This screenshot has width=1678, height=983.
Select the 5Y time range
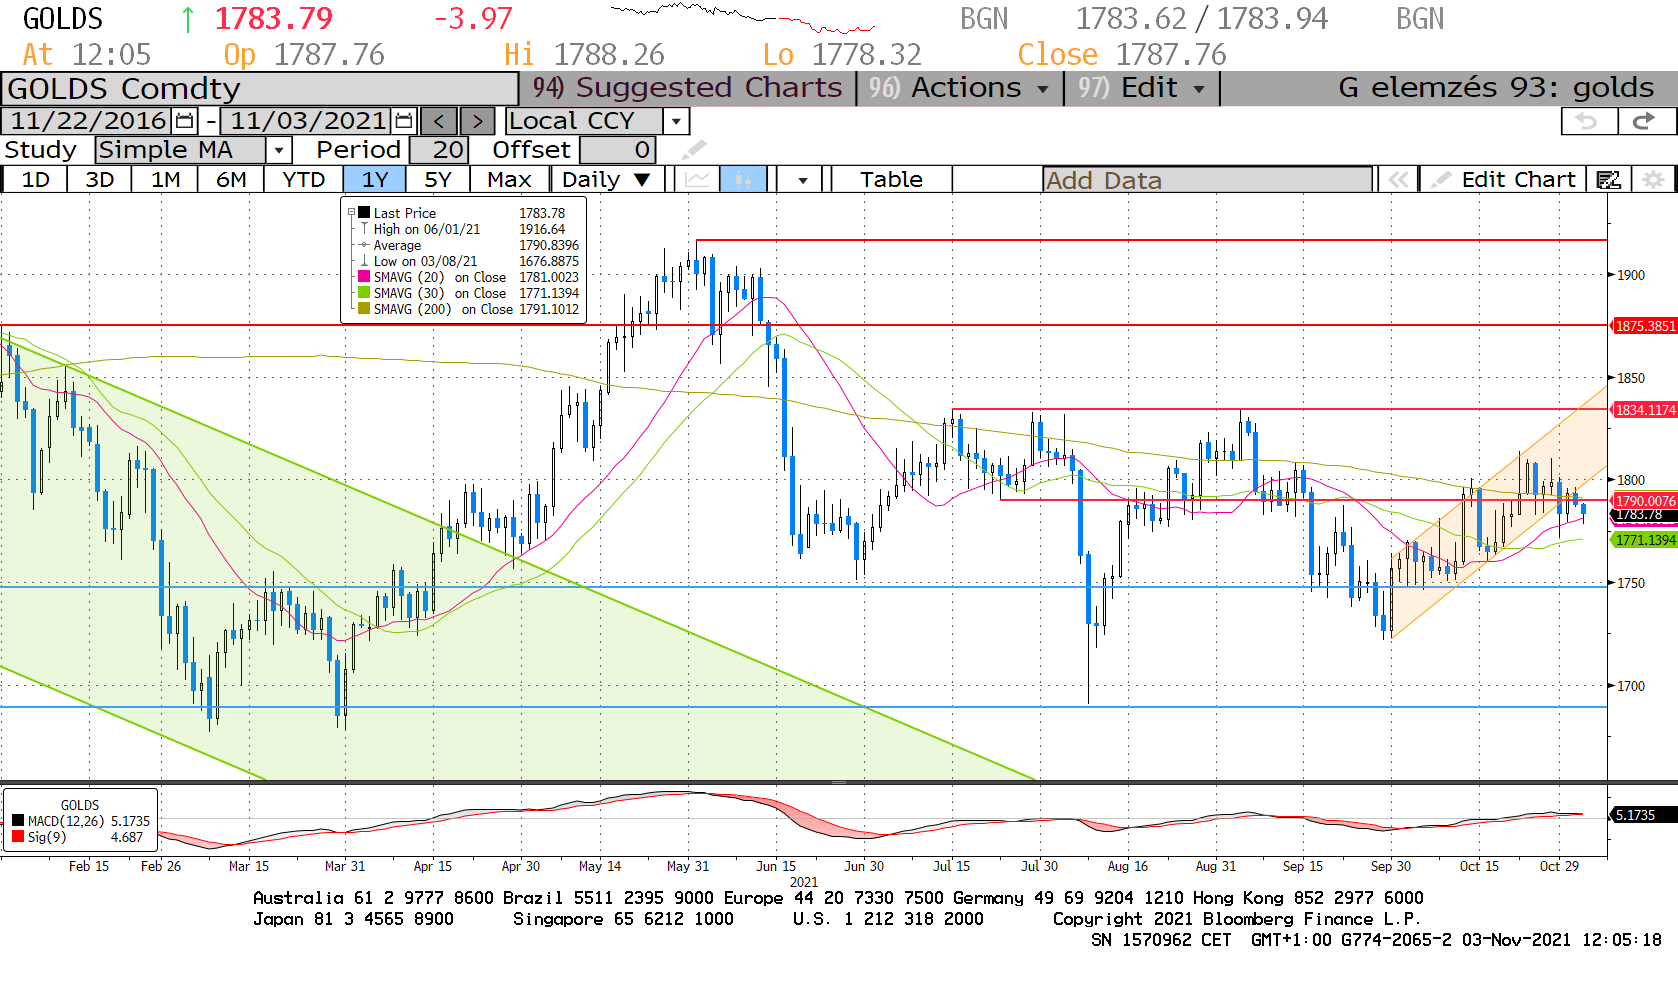coord(438,180)
